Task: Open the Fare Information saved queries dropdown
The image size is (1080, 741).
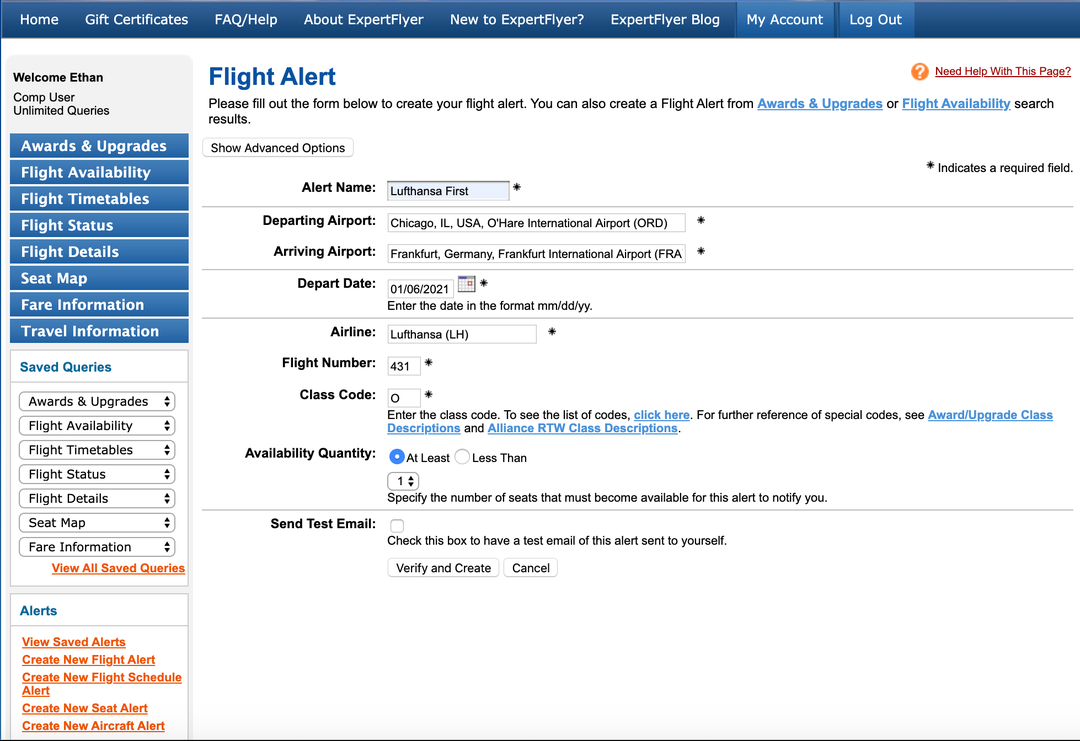Action: (96, 546)
